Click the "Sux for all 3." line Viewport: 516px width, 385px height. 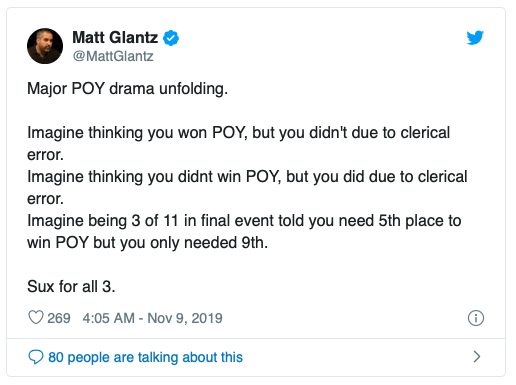[x=71, y=286]
